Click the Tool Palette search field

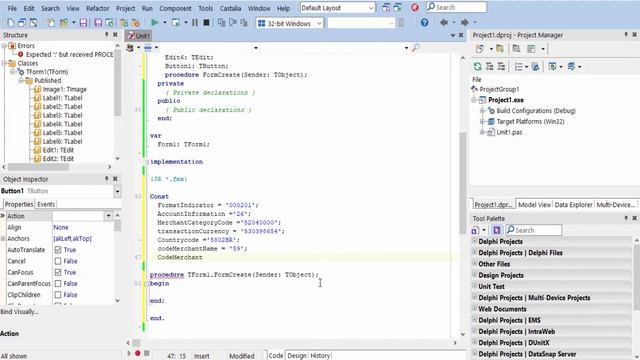[x=534, y=230]
